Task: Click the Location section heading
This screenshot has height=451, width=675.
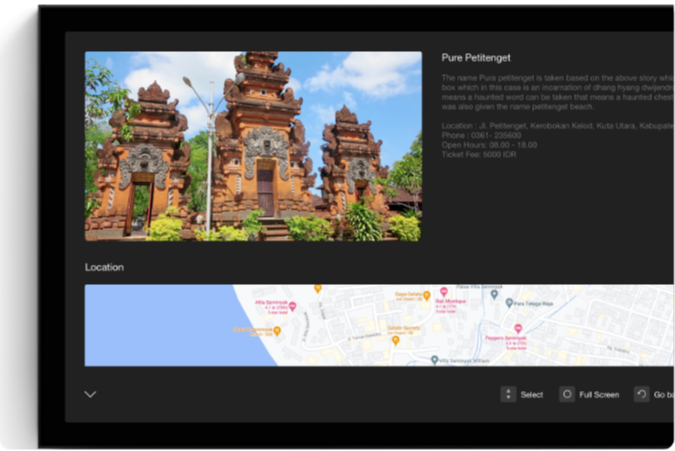Action: [x=104, y=268]
